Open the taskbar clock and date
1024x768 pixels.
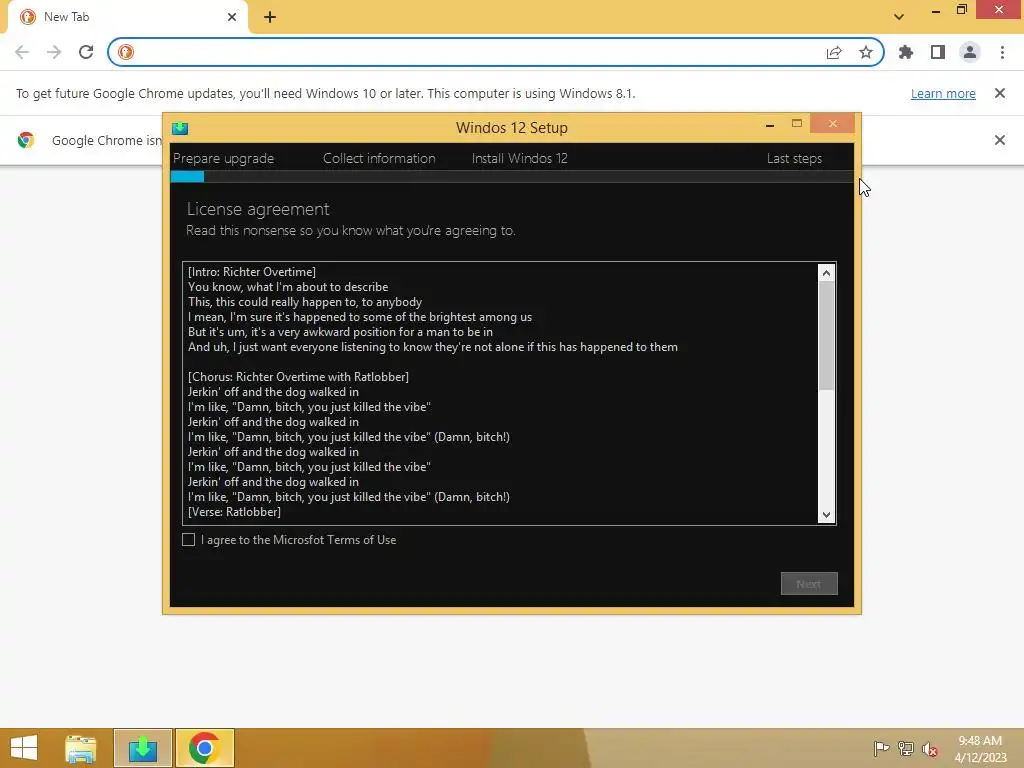(980, 748)
